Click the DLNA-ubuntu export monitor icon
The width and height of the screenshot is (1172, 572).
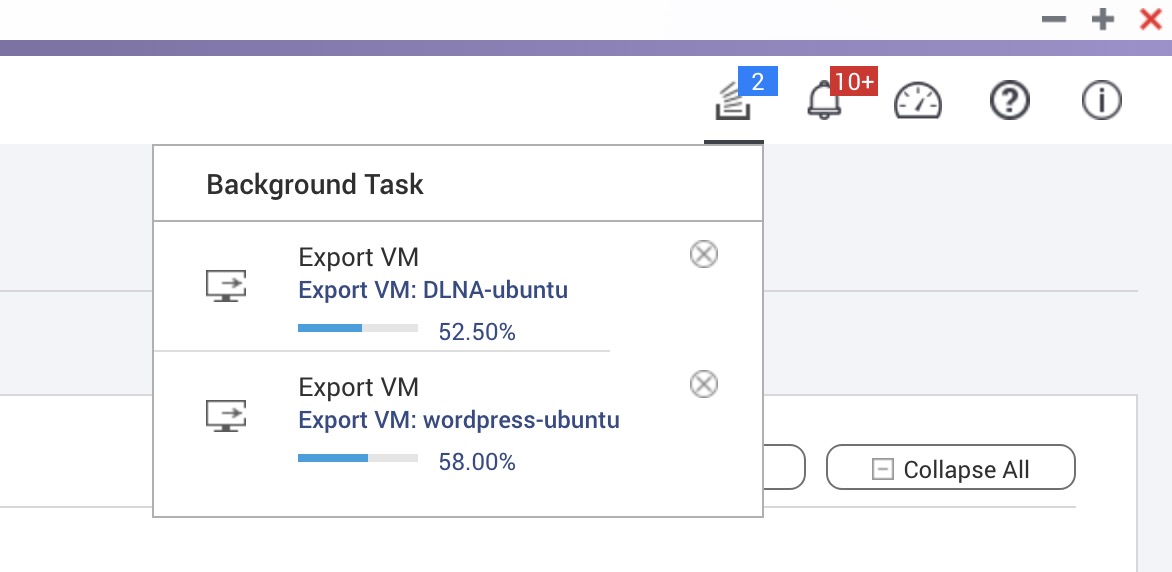point(226,286)
